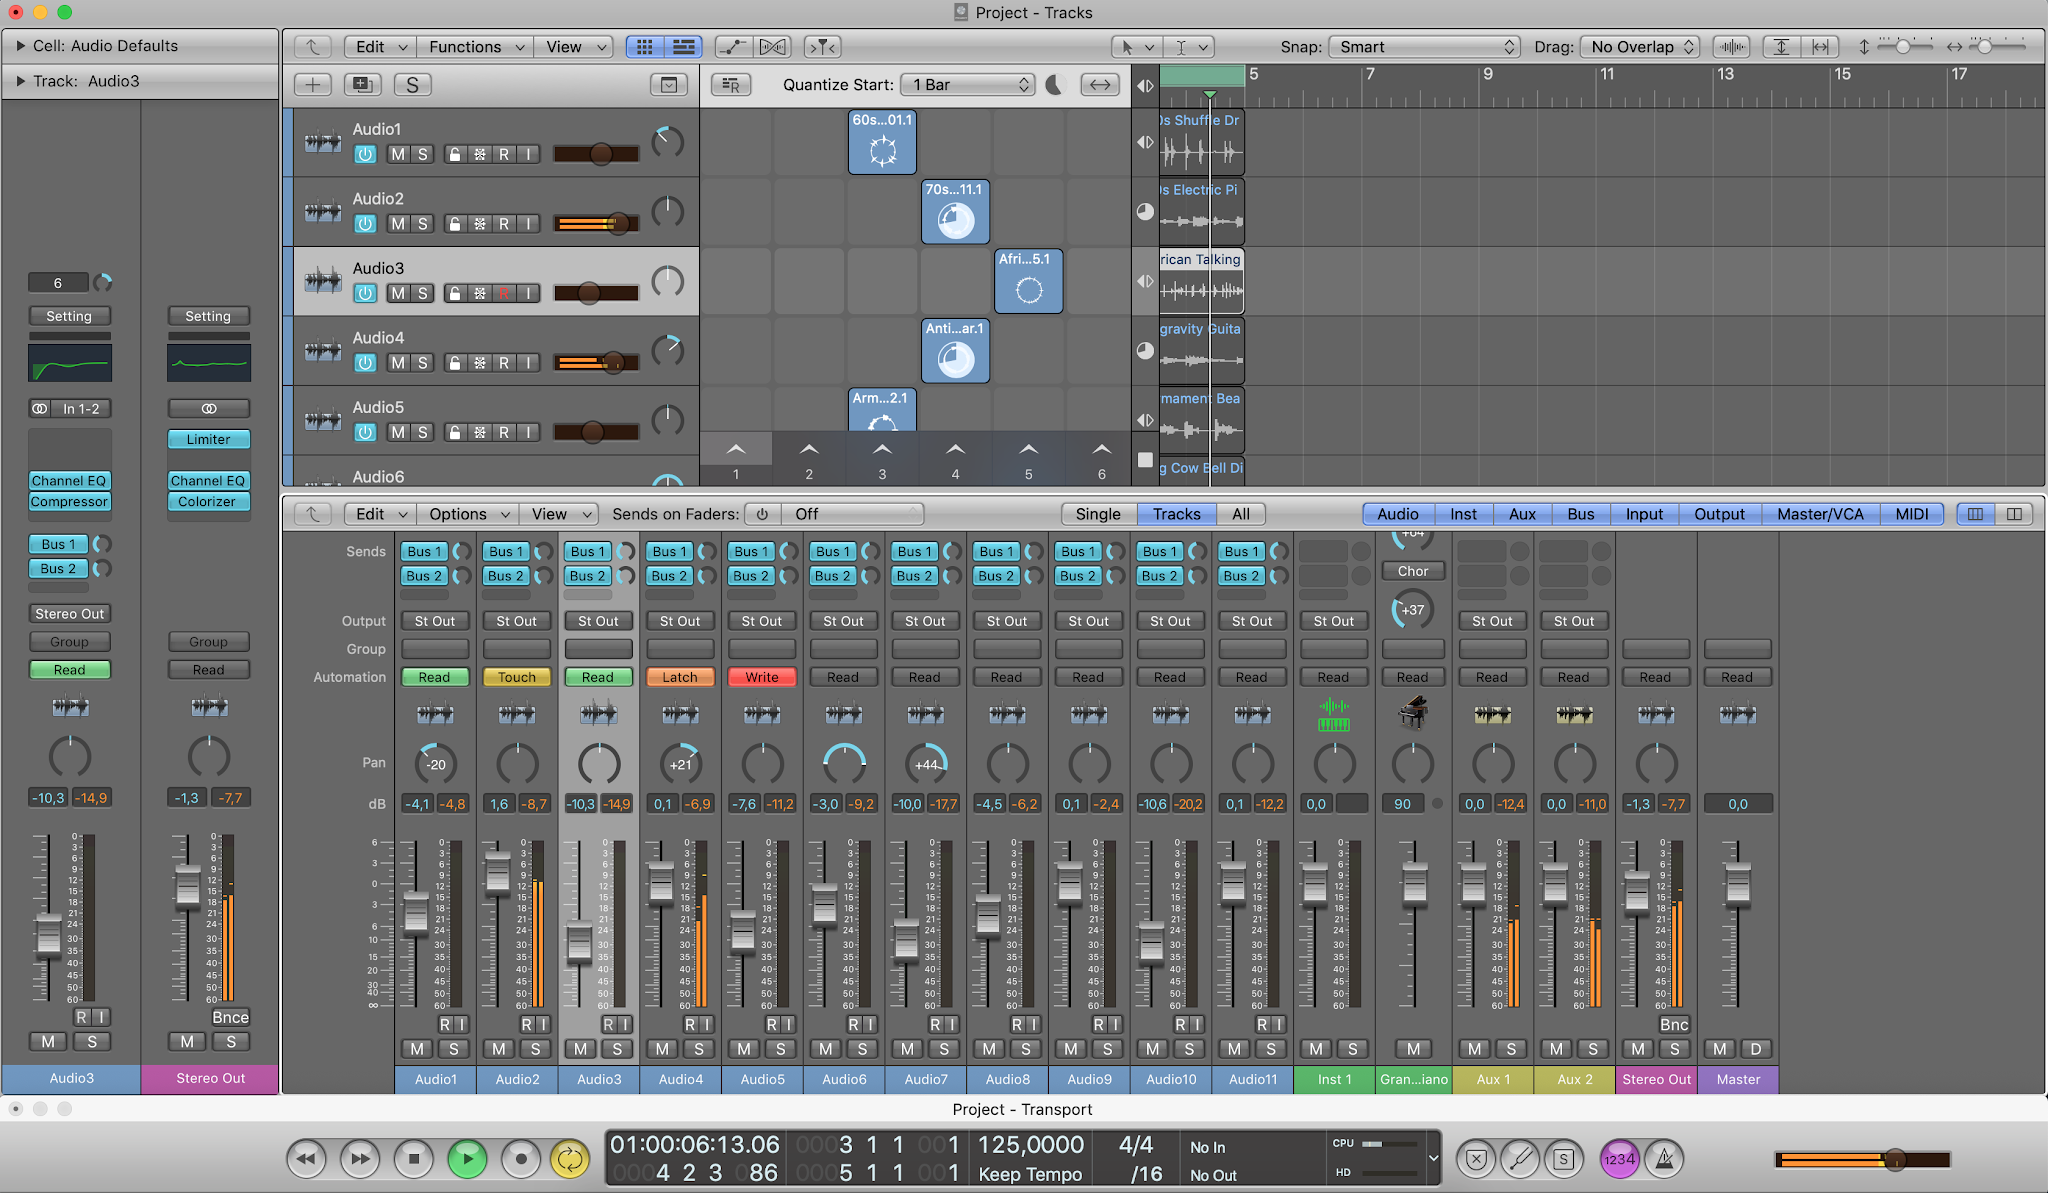
Task: Switch to Tracks list view button
Action: pyautogui.click(x=684, y=47)
